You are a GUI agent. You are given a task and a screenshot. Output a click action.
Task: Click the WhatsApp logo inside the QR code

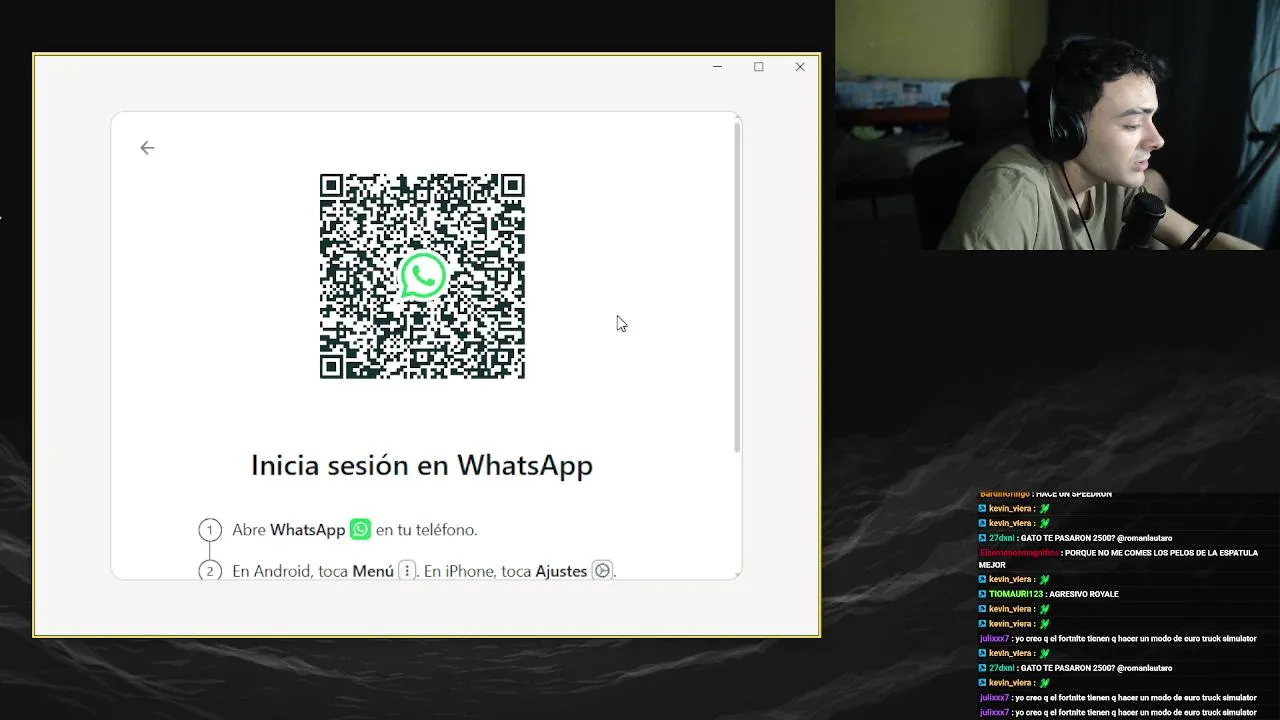pyautogui.click(x=422, y=276)
